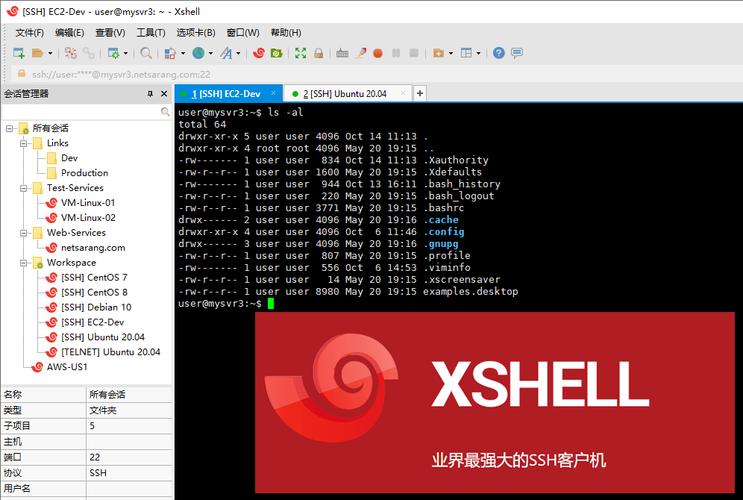Screen dimensions: 743x500
Task: Open dropdown arrow beside font icon
Action: (x=238, y=53)
